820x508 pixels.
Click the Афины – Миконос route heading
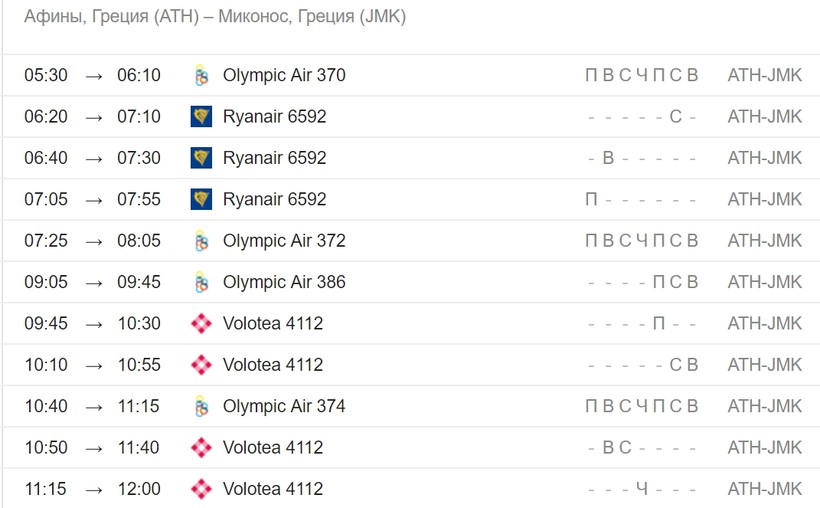[215, 18]
